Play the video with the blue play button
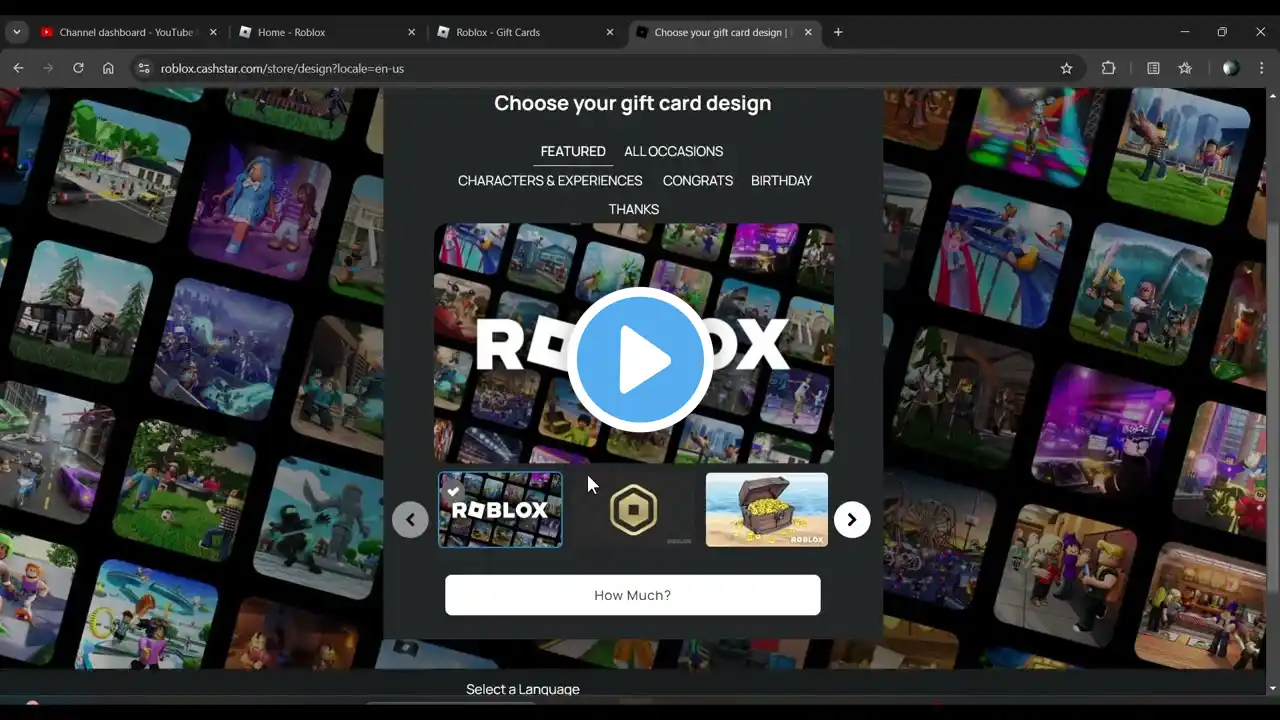The width and height of the screenshot is (1280, 720). pos(640,359)
